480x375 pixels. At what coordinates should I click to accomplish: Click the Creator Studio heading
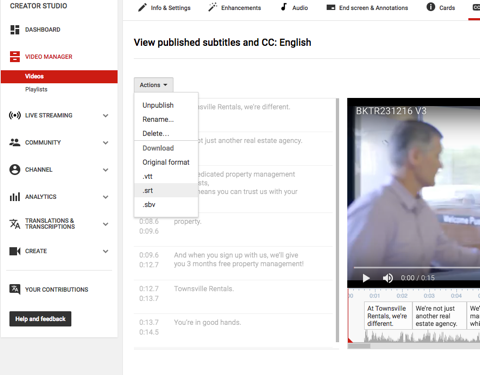[x=38, y=6]
